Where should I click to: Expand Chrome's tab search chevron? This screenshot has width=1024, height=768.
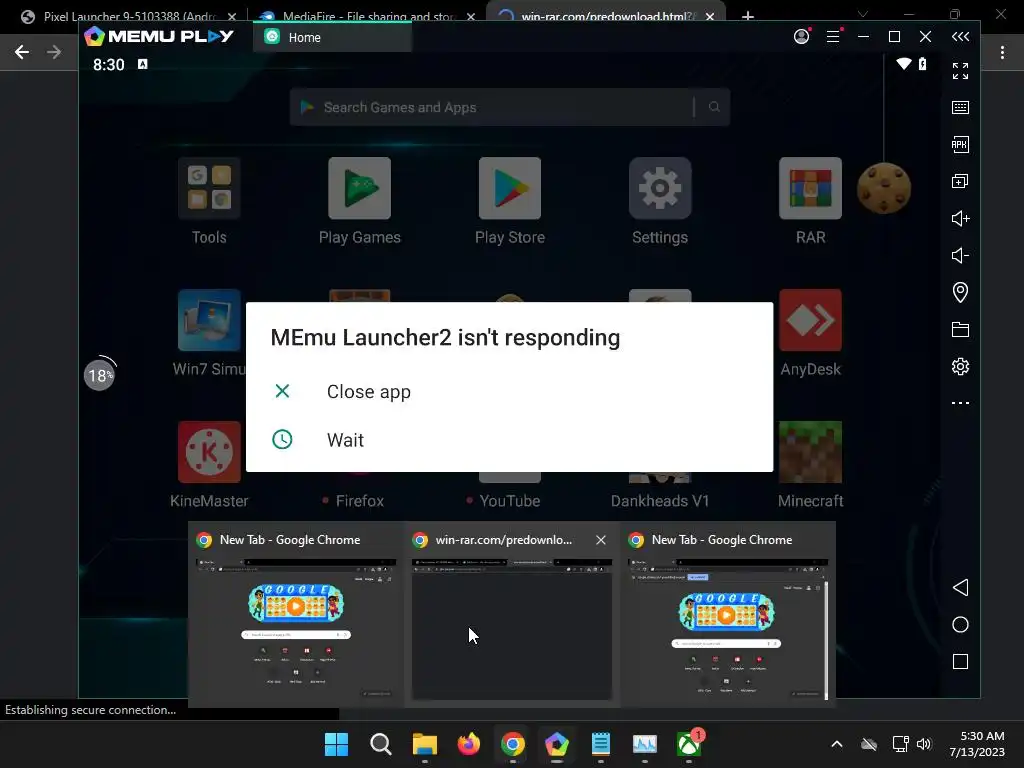(863, 14)
